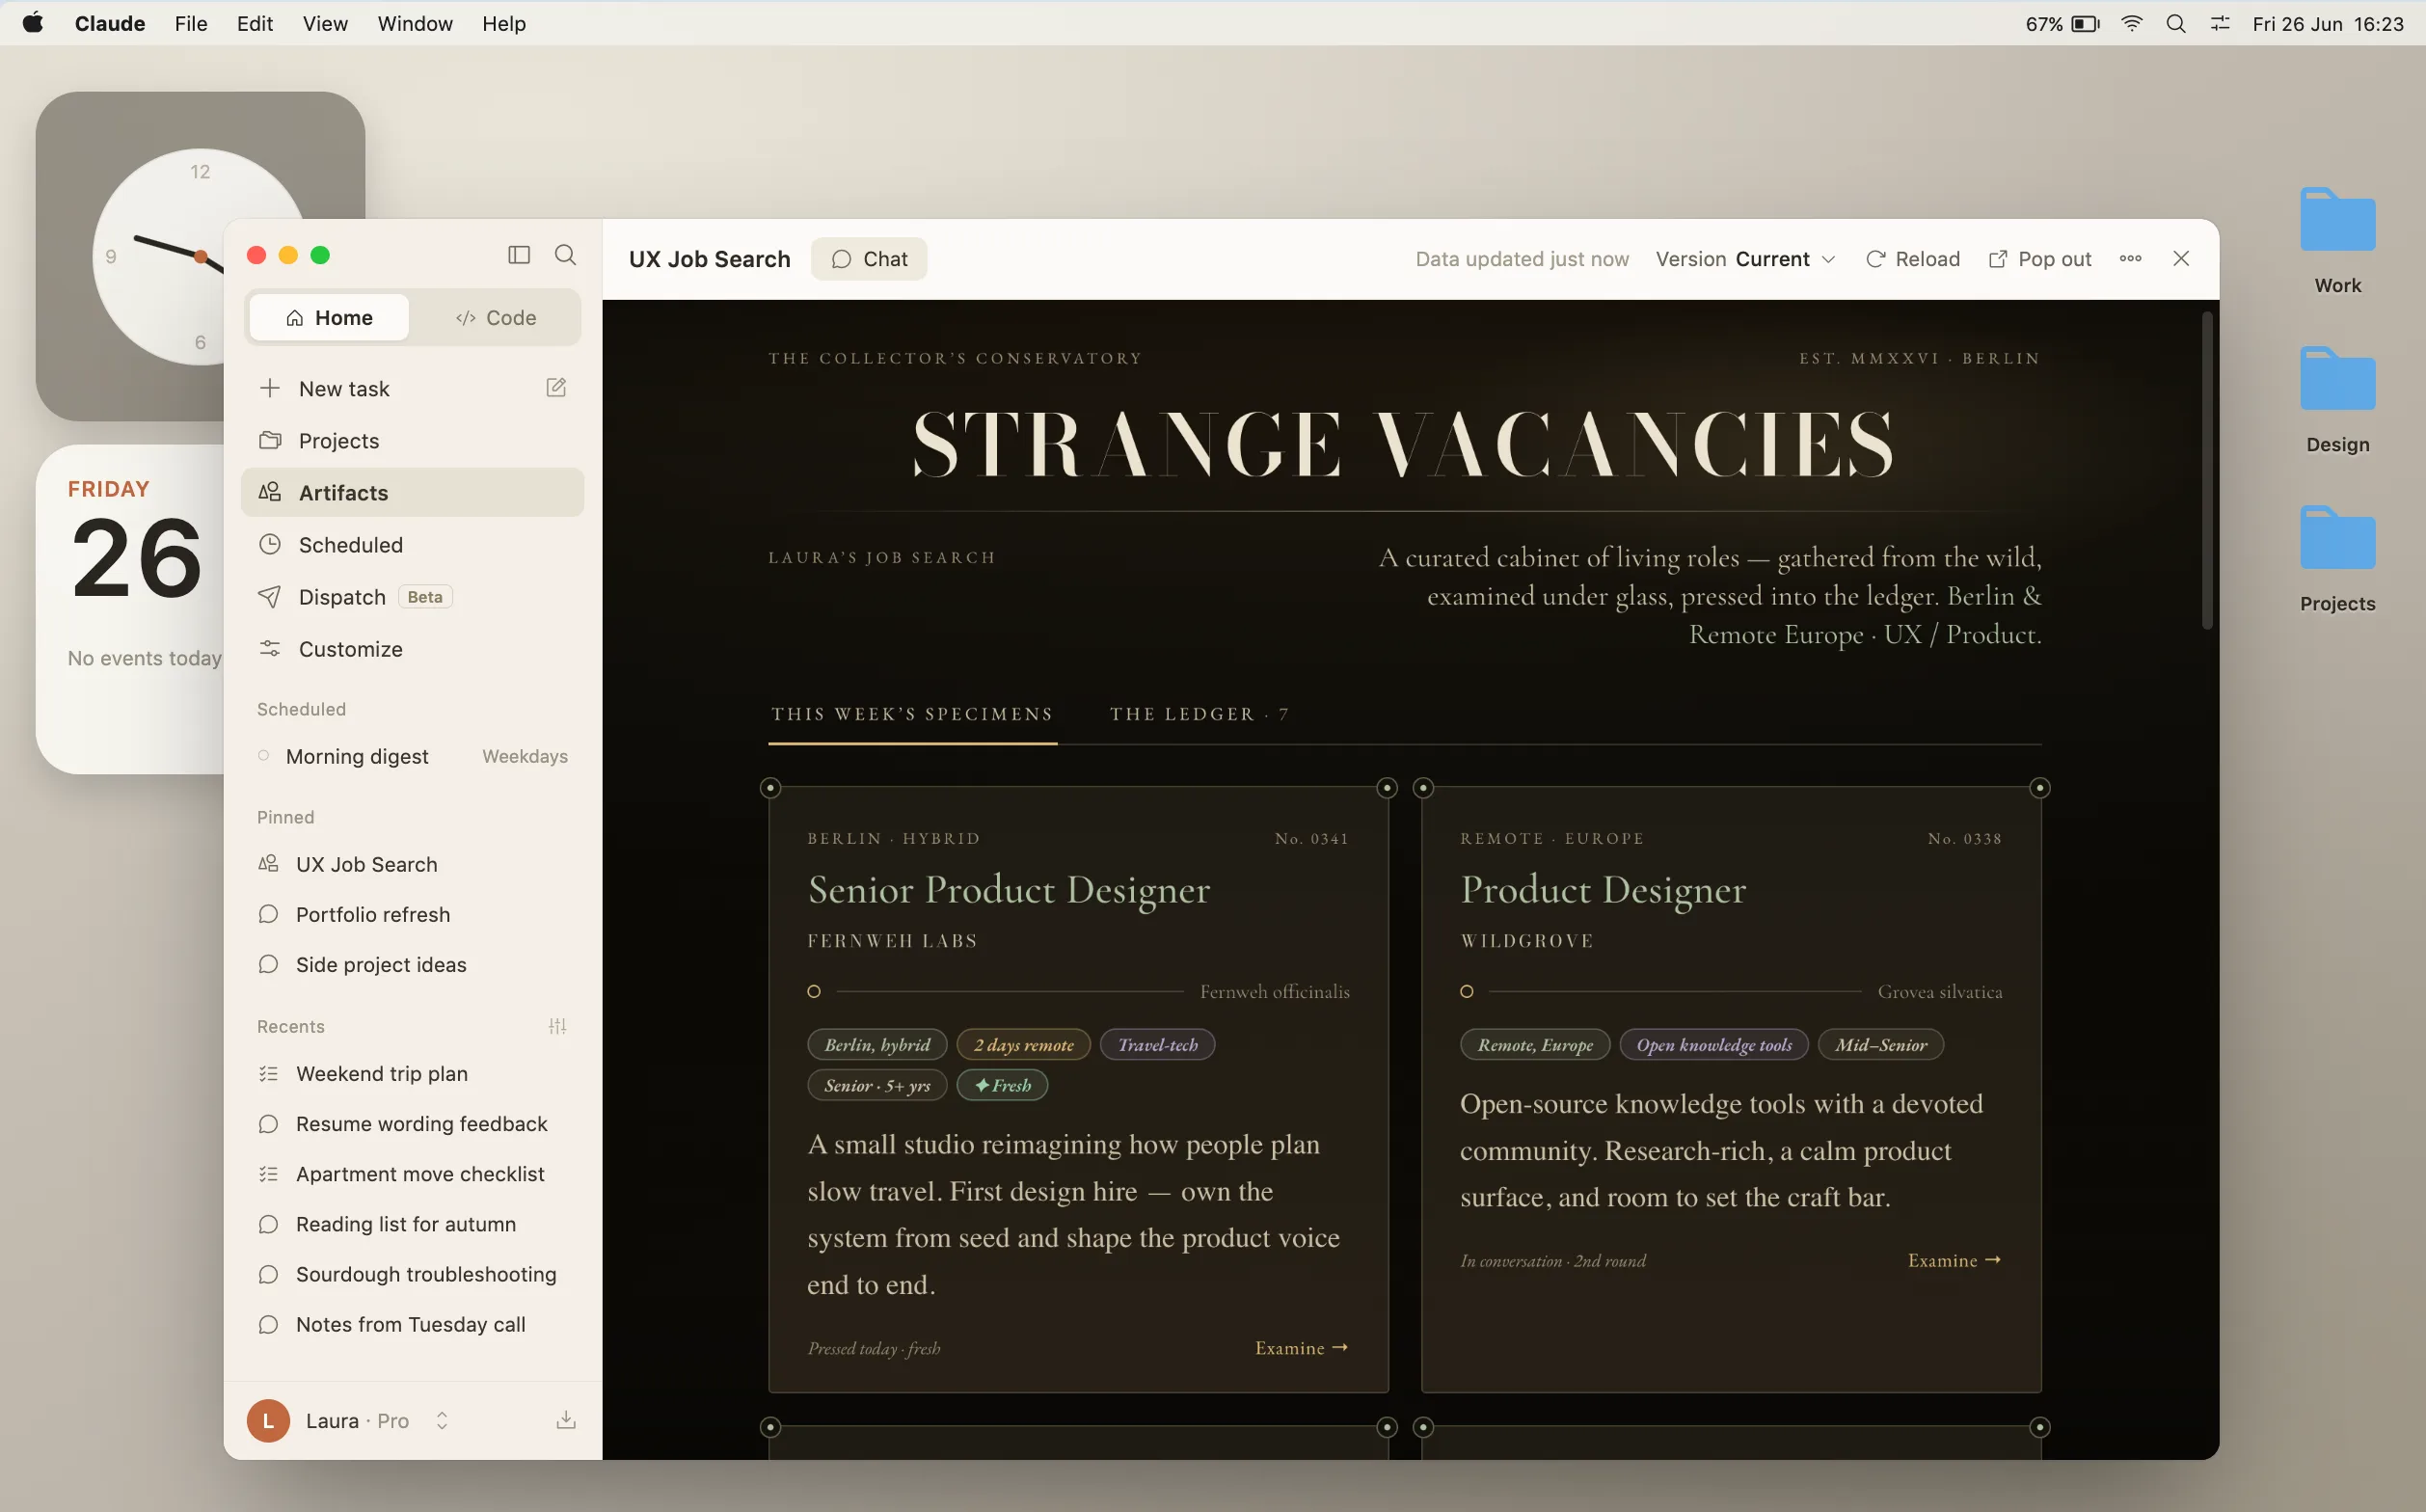Open the Projects folder on desktop
The image size is (2426, 1512).
tap(2337, 558)
